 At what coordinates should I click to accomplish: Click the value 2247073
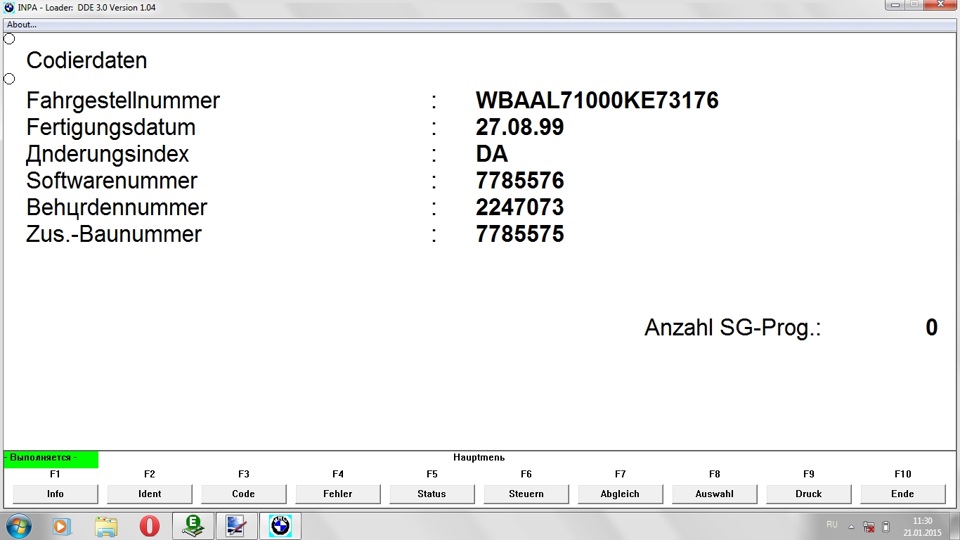pos(520,208)
